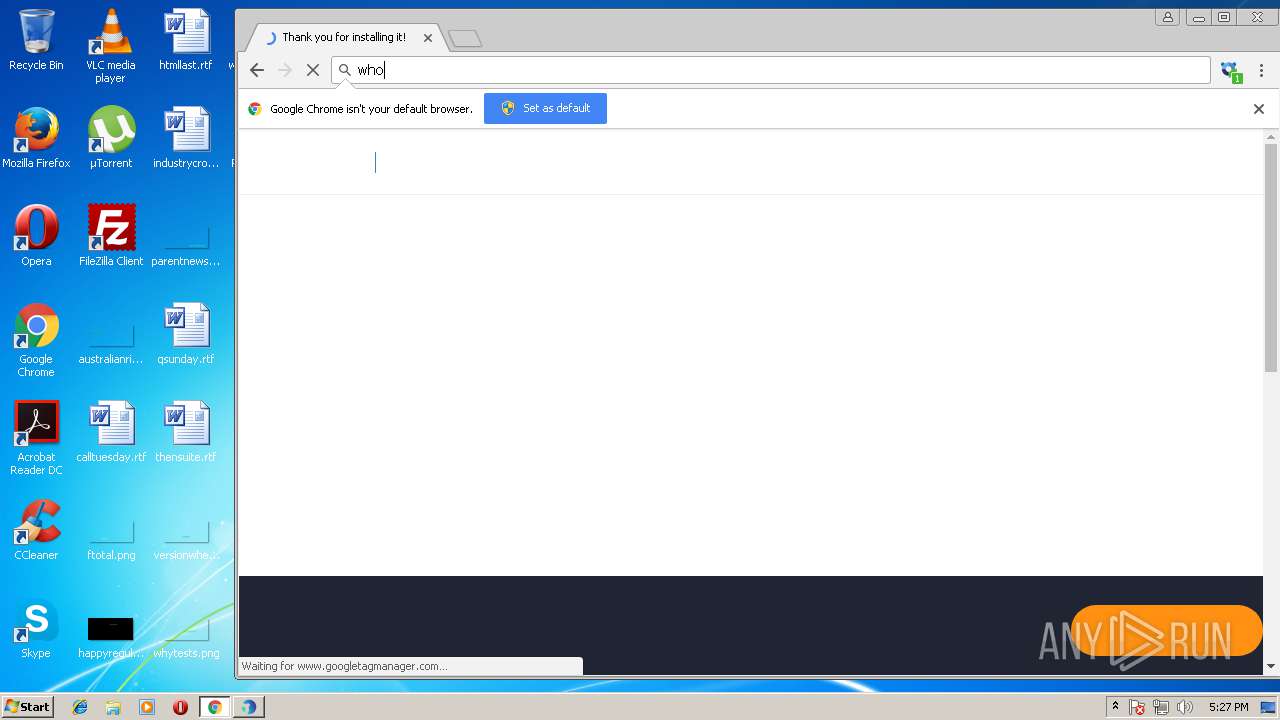Viewport: 1280px width, 720px height.
Task: Show hidden system tray icons
Action: (1115, 707)
